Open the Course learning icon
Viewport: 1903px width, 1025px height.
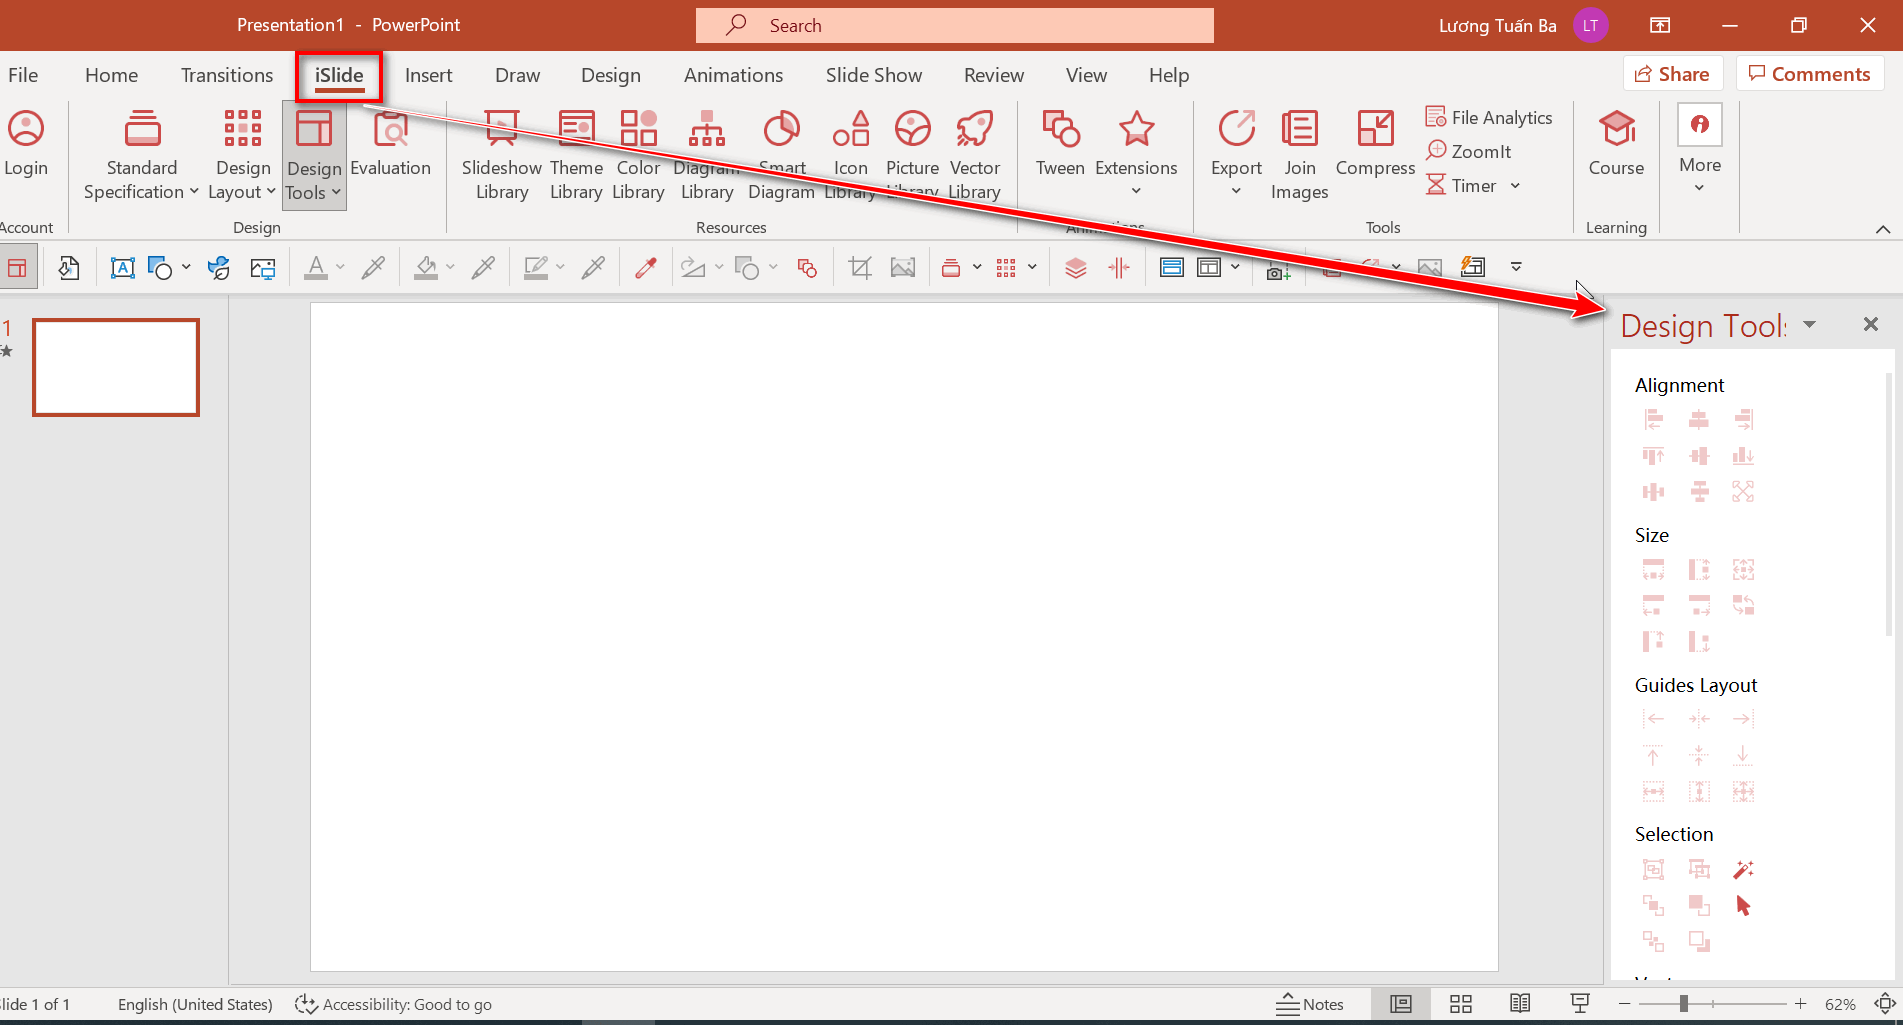pos(1616,130)
